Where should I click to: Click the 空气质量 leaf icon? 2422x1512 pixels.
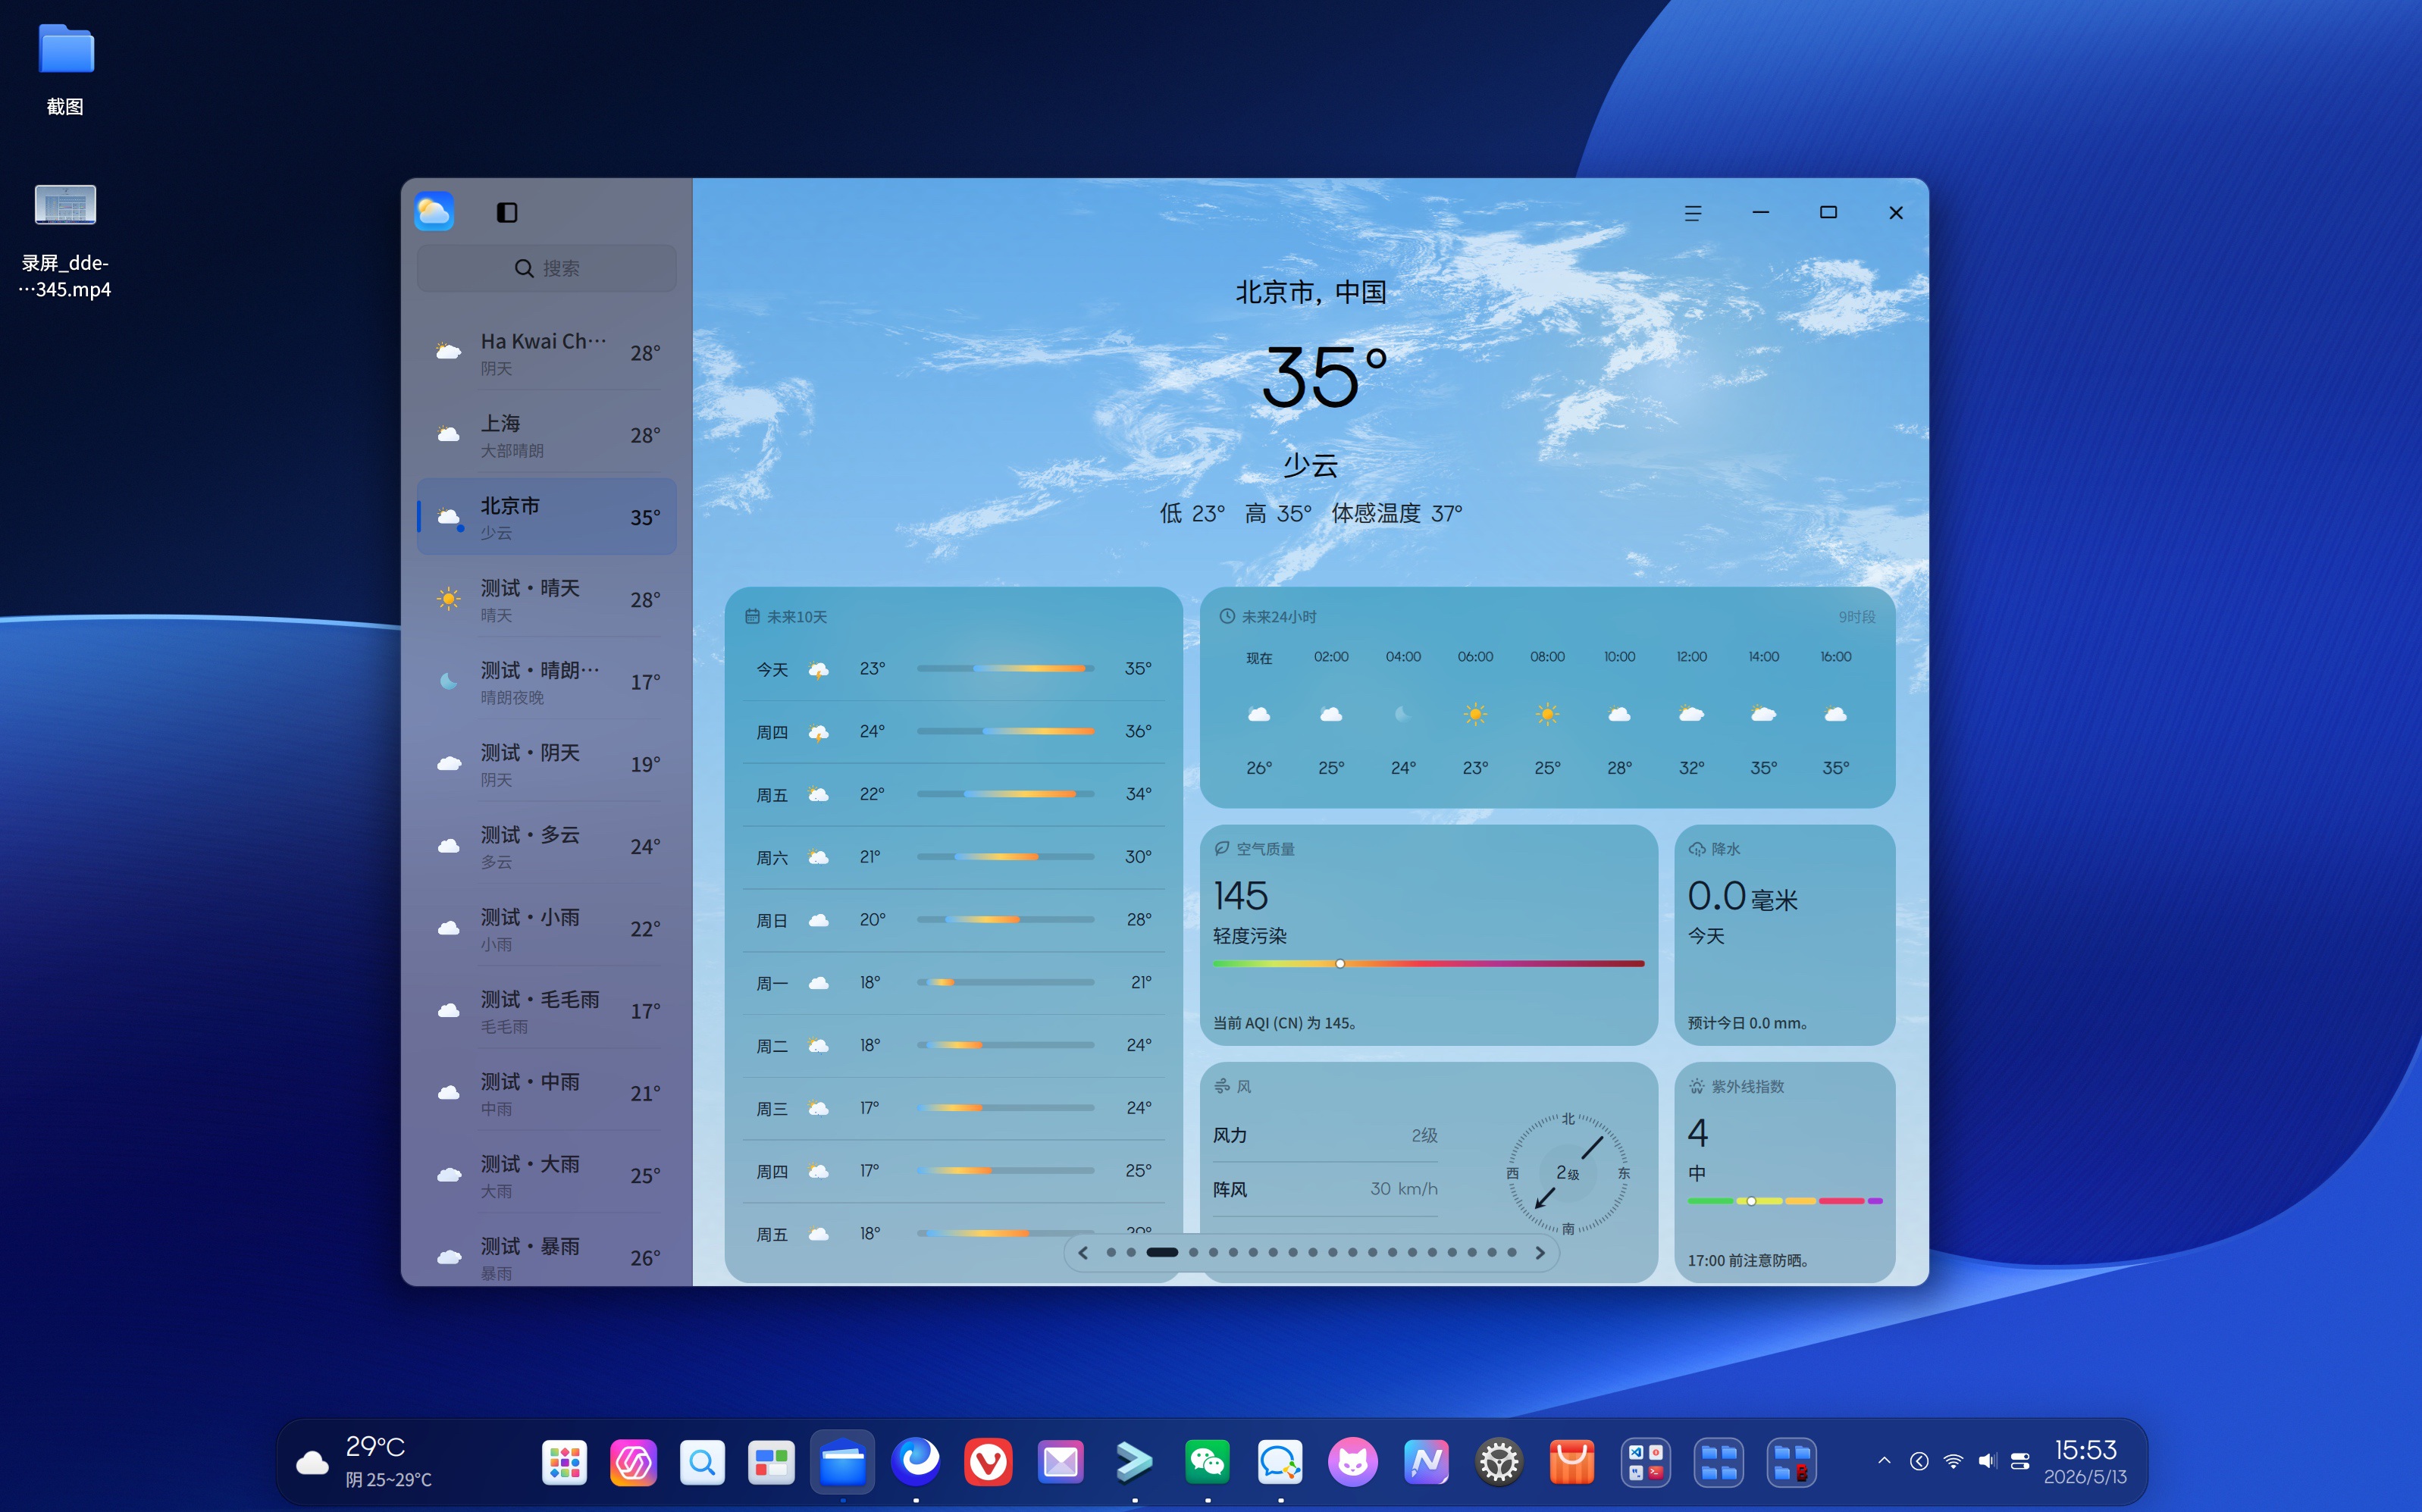point(1222,849)
